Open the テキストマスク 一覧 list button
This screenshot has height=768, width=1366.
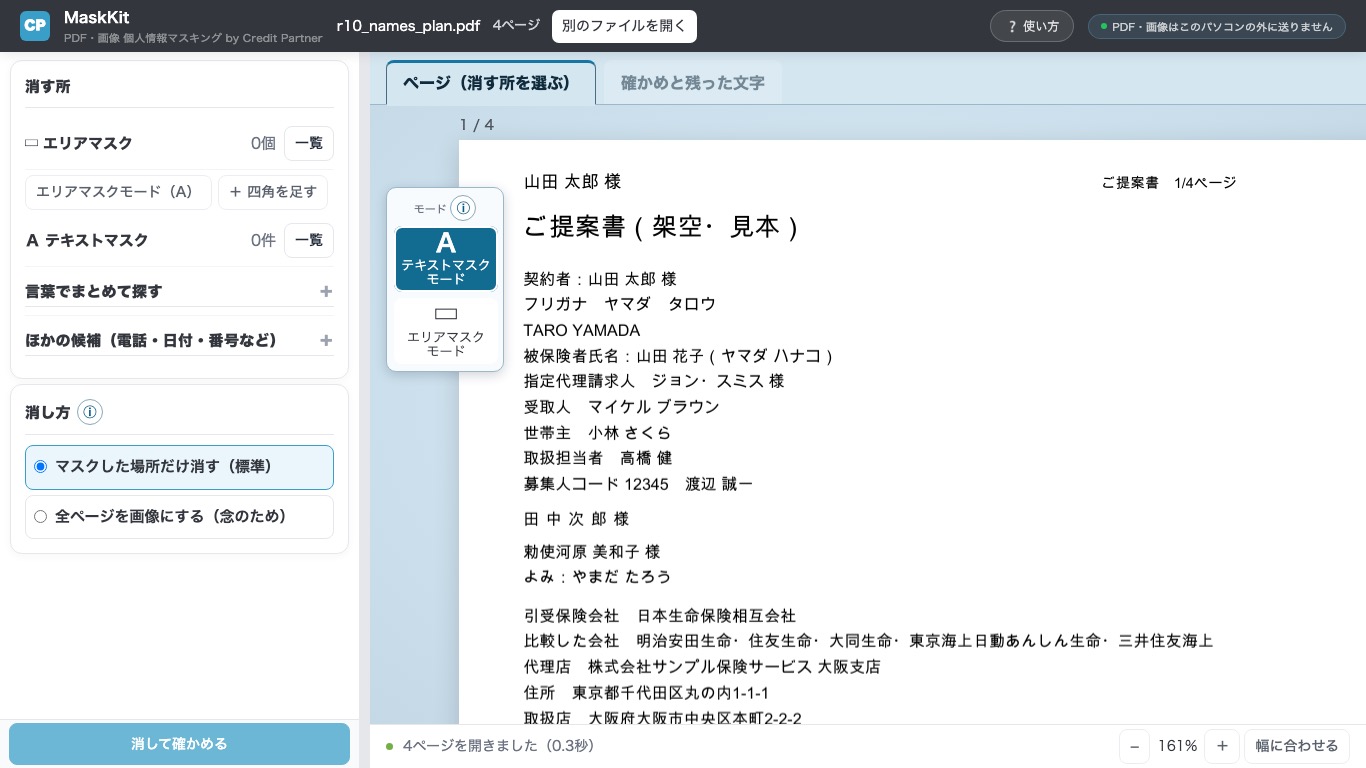point(309,240)
